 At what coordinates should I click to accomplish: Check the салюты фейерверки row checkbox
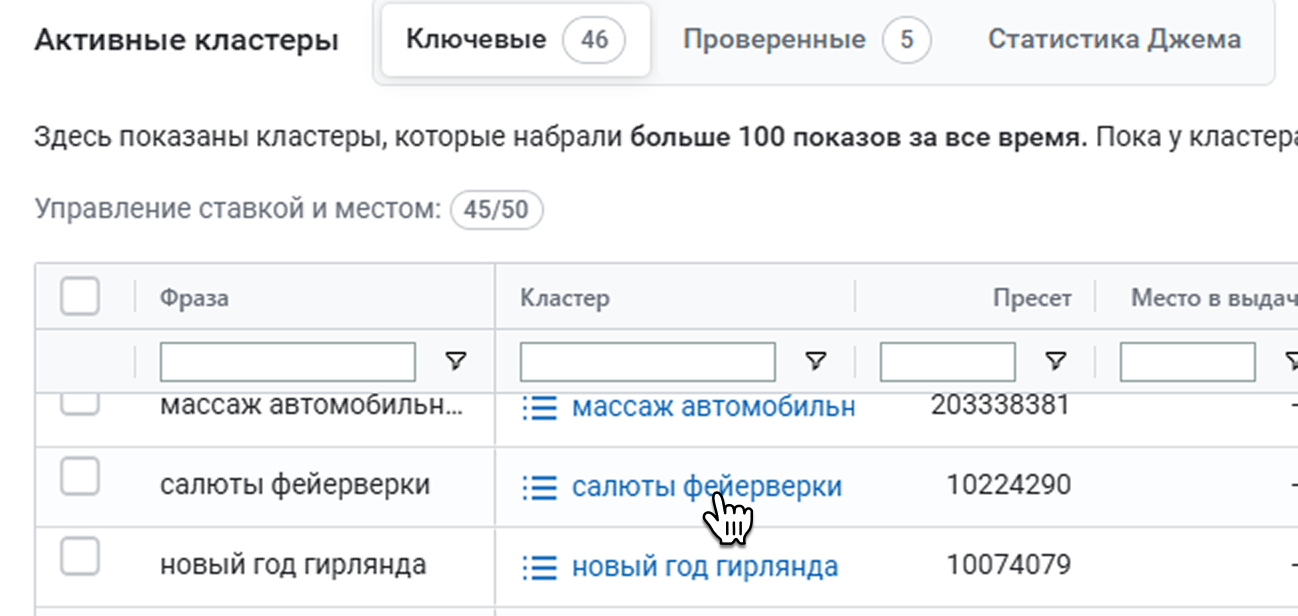pos(80,478)
